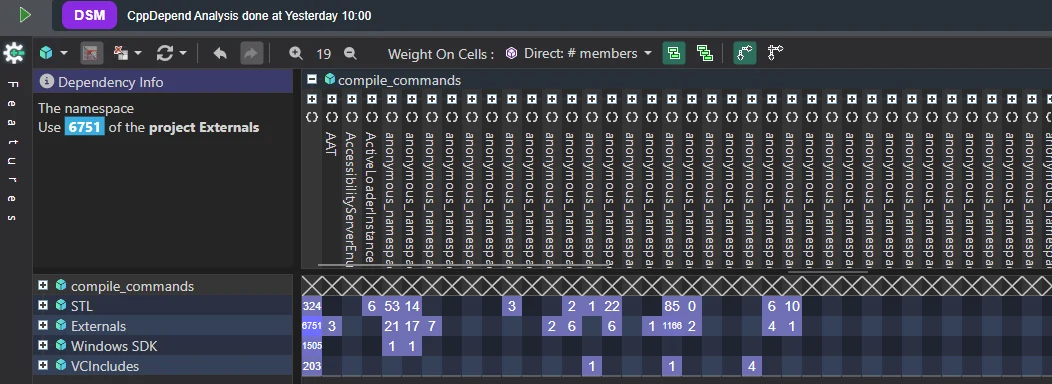This screenshot has height=384, width=1052.
Task: Click the cube icon beside STL
Action: point(61,305)
